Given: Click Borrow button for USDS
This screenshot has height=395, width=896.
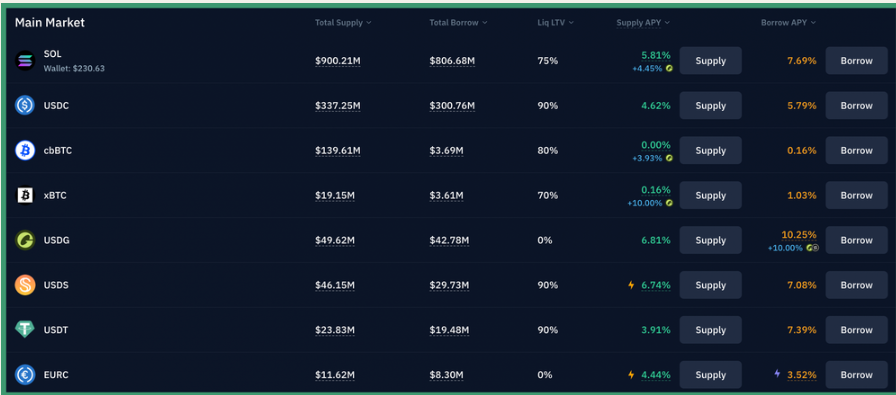Looking at the screenshot, I should [857, 285].
